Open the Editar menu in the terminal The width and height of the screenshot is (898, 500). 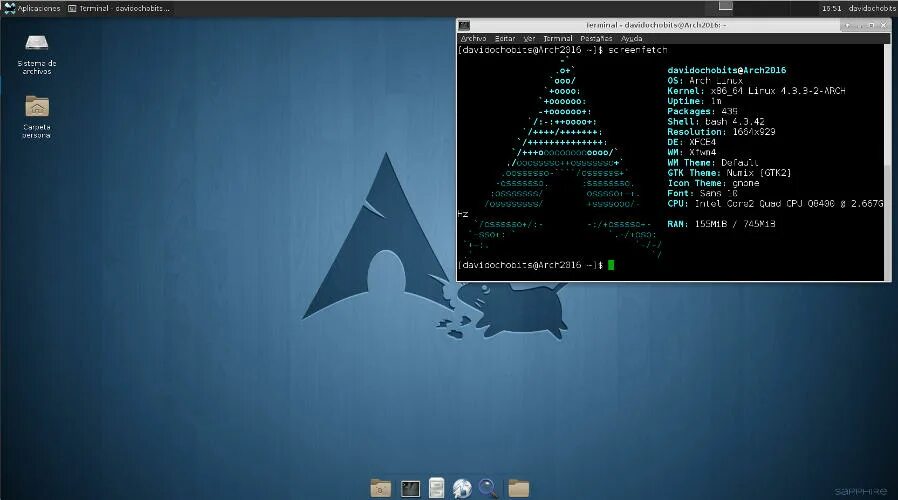tap(505, 38)
